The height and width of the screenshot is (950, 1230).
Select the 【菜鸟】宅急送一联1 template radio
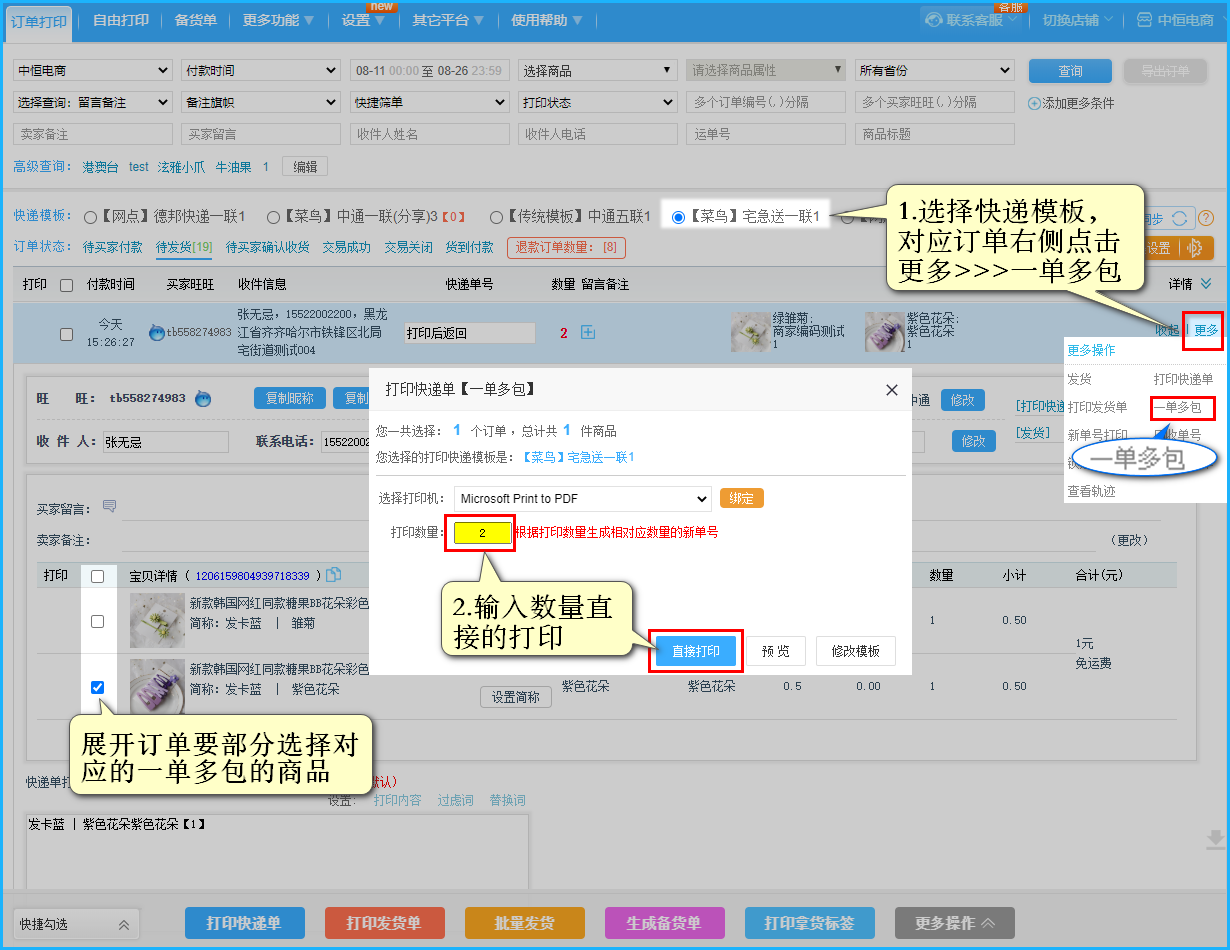(678, 217)
